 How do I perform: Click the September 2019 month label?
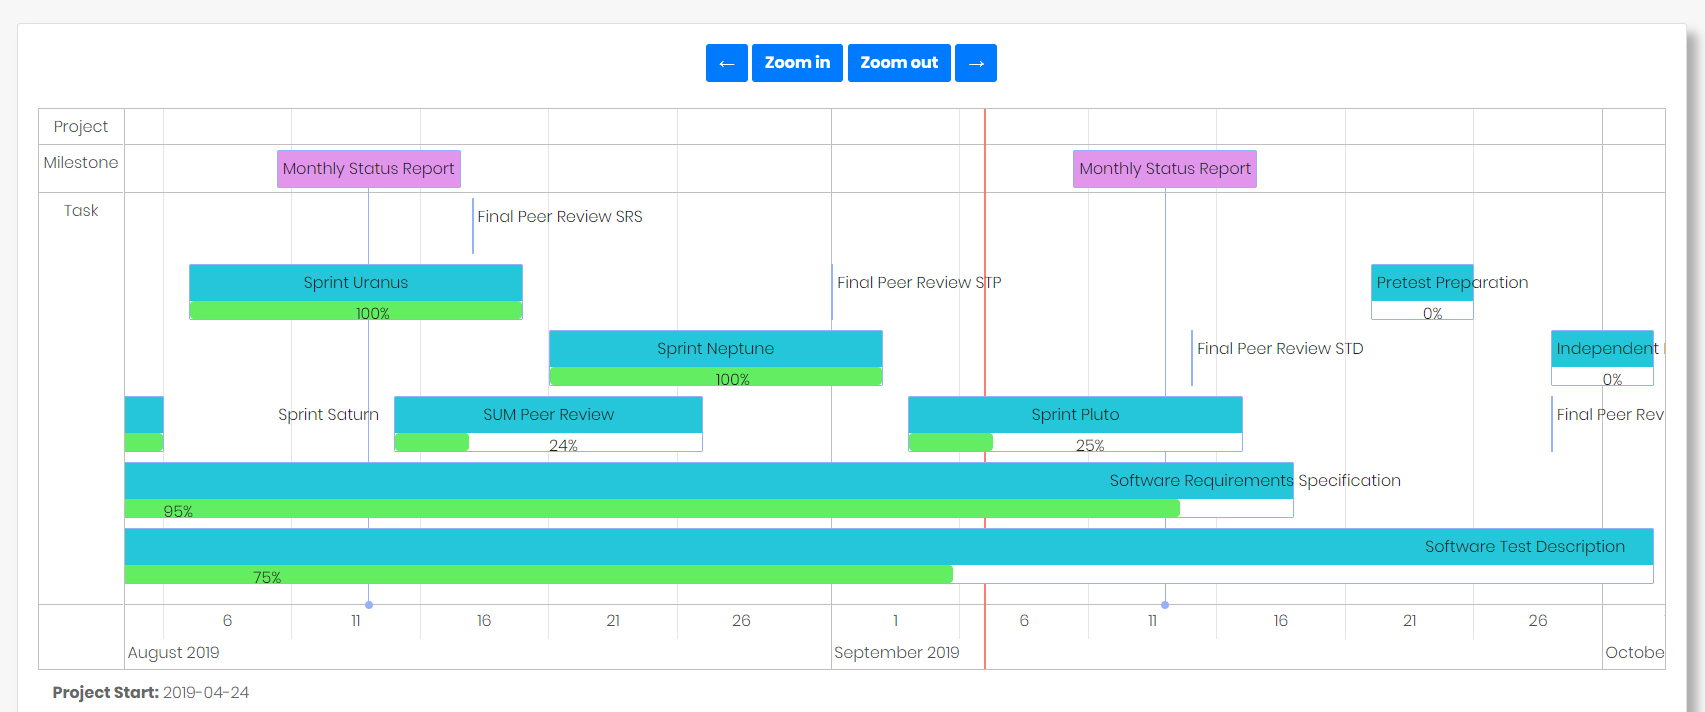[x=896, y=653]
